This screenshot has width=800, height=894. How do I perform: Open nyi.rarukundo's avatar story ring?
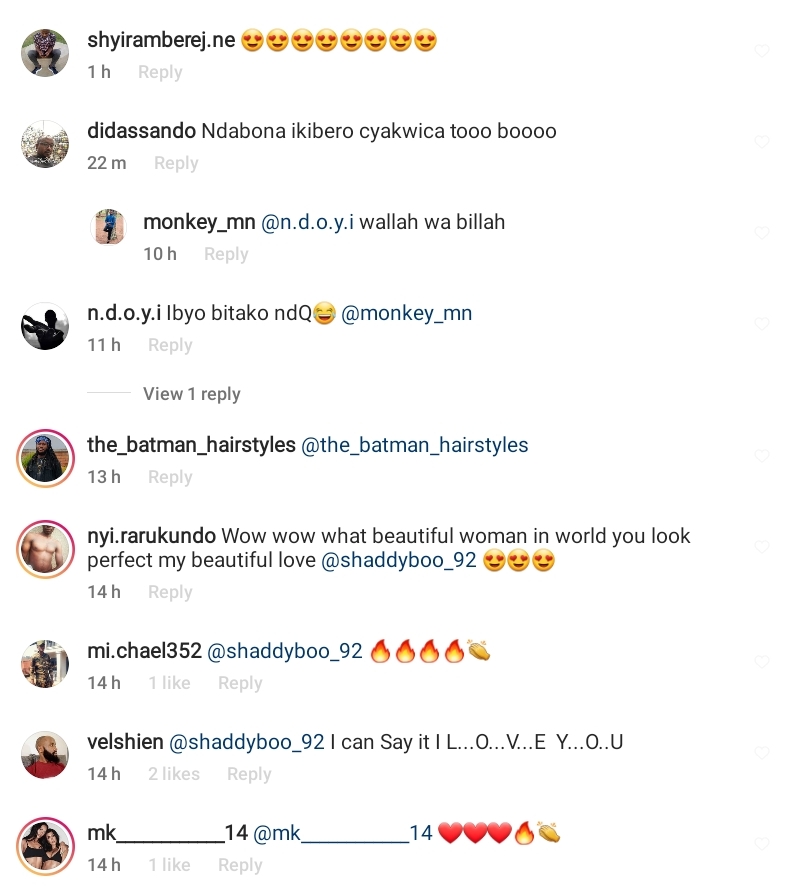click(x=46, y=550)
